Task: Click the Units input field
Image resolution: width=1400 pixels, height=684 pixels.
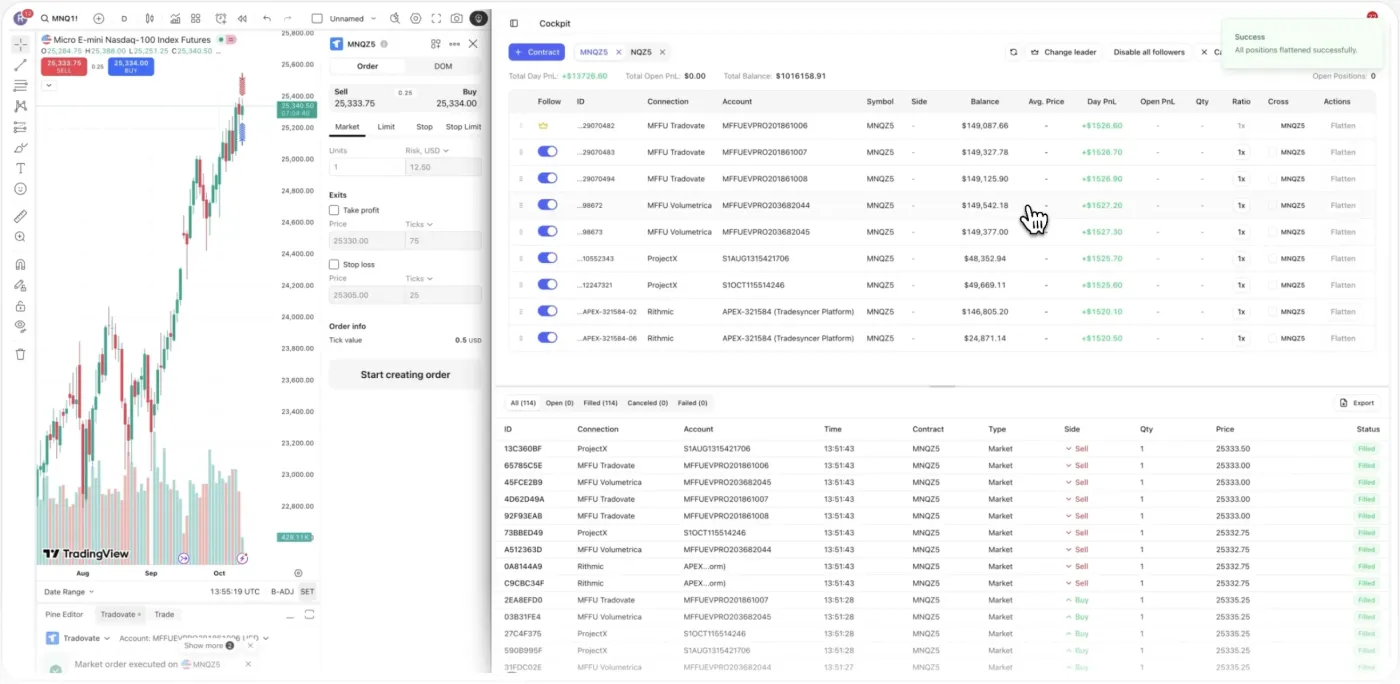Action: pos(366,167)
